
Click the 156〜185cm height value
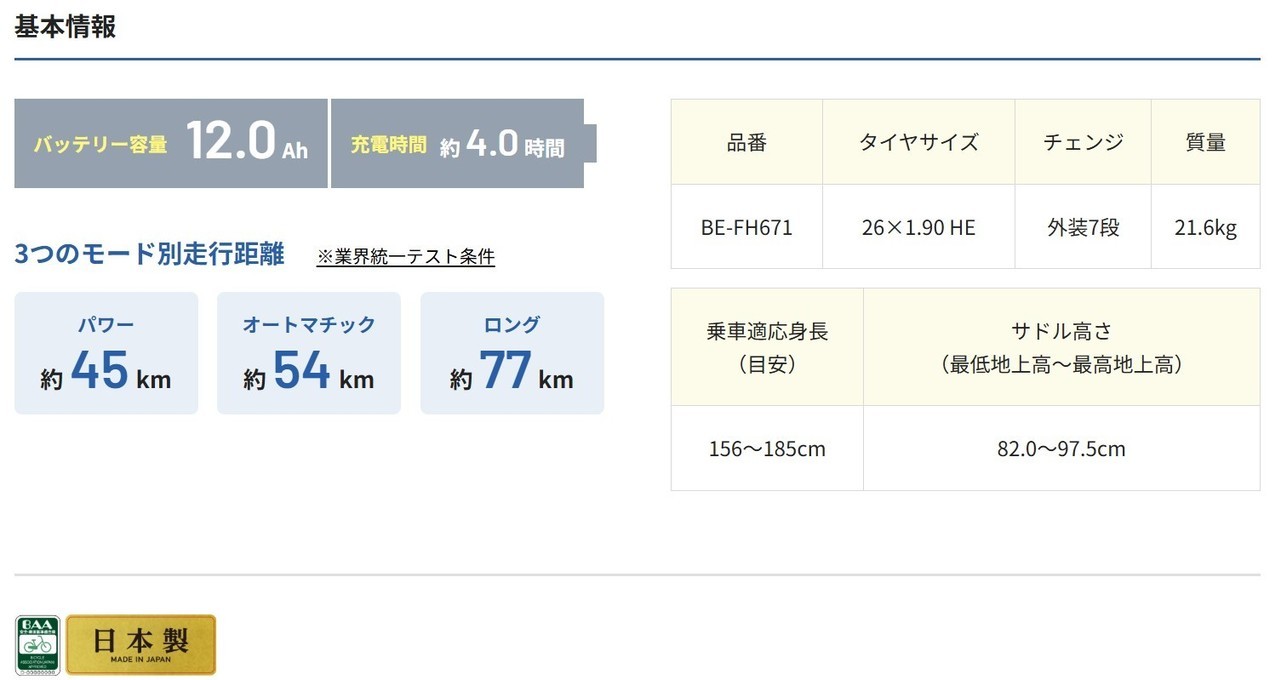[767, 449]
